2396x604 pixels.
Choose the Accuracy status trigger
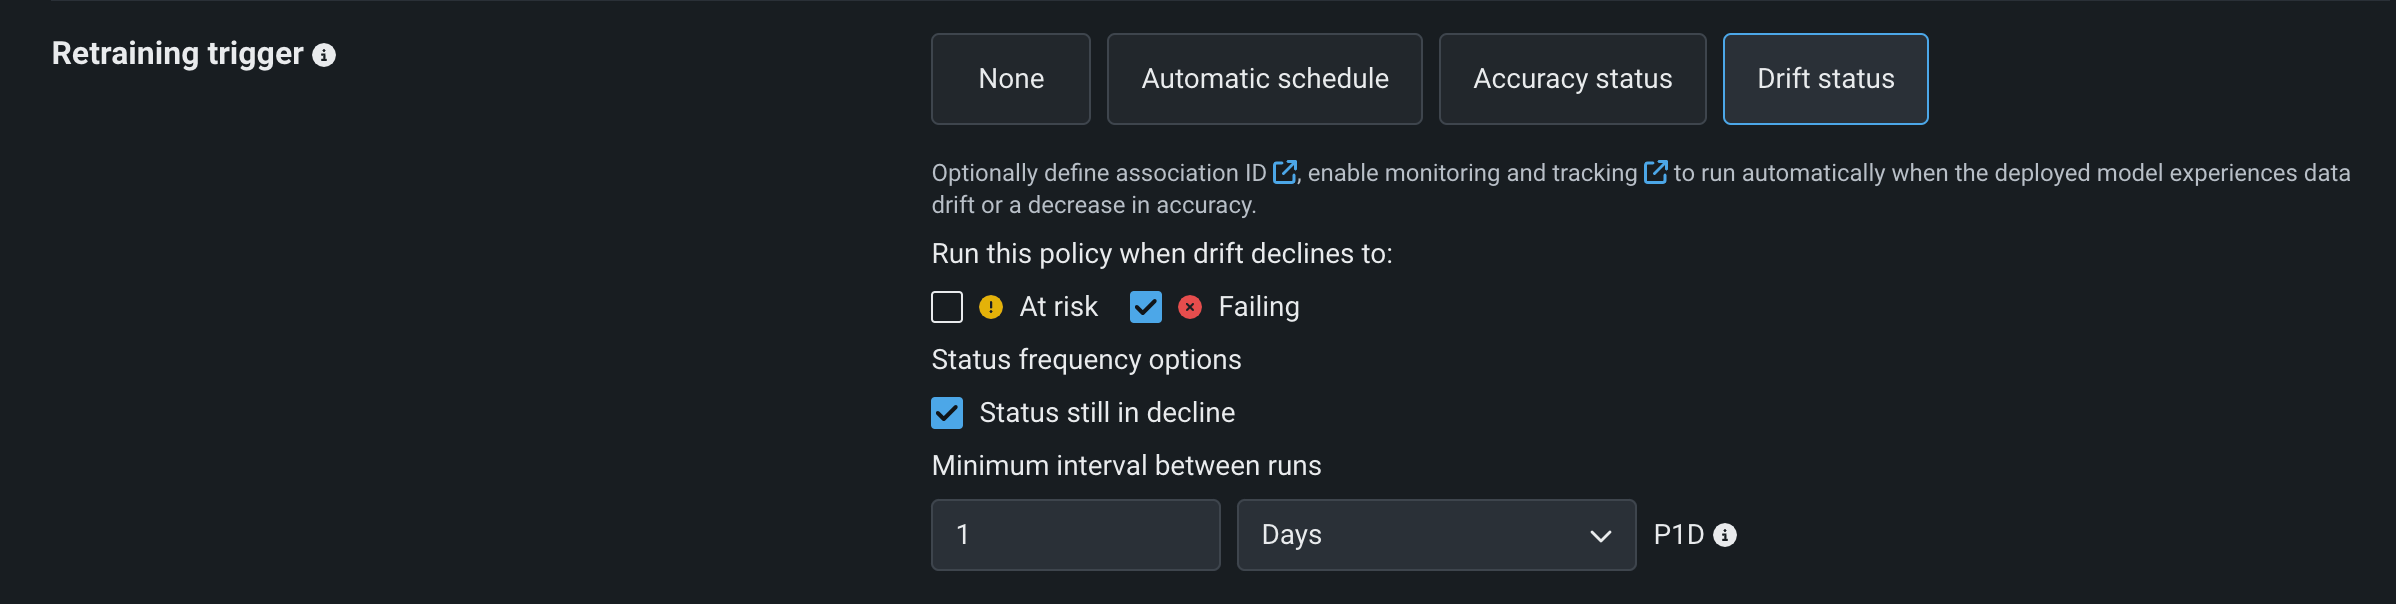(x=1572, y=79)
